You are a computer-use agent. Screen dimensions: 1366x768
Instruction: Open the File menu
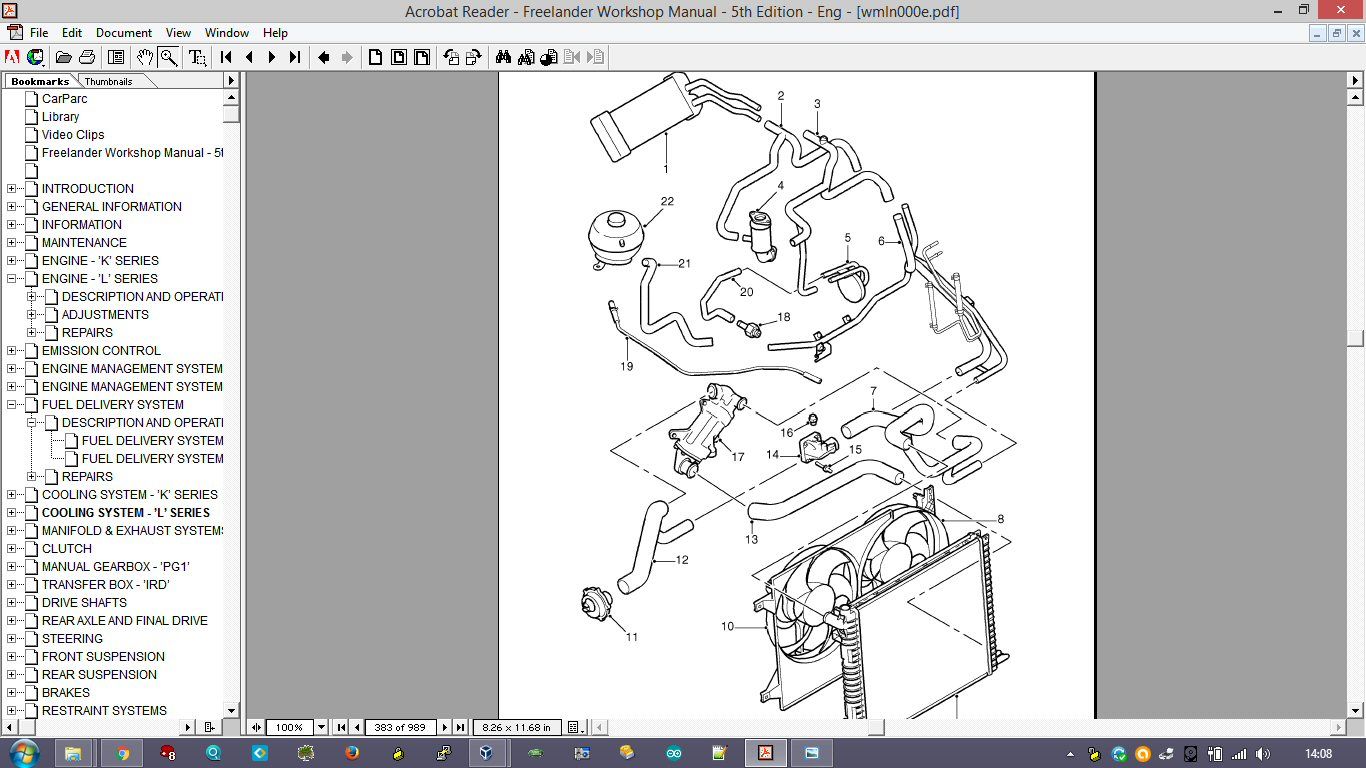[39, 33]
